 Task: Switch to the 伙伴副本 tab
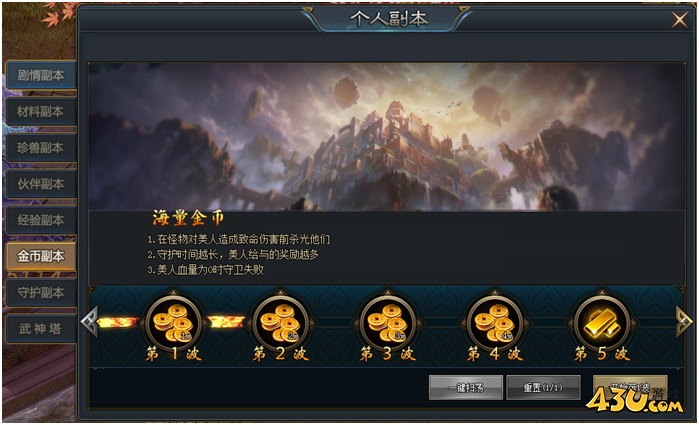tap(41, 184)
